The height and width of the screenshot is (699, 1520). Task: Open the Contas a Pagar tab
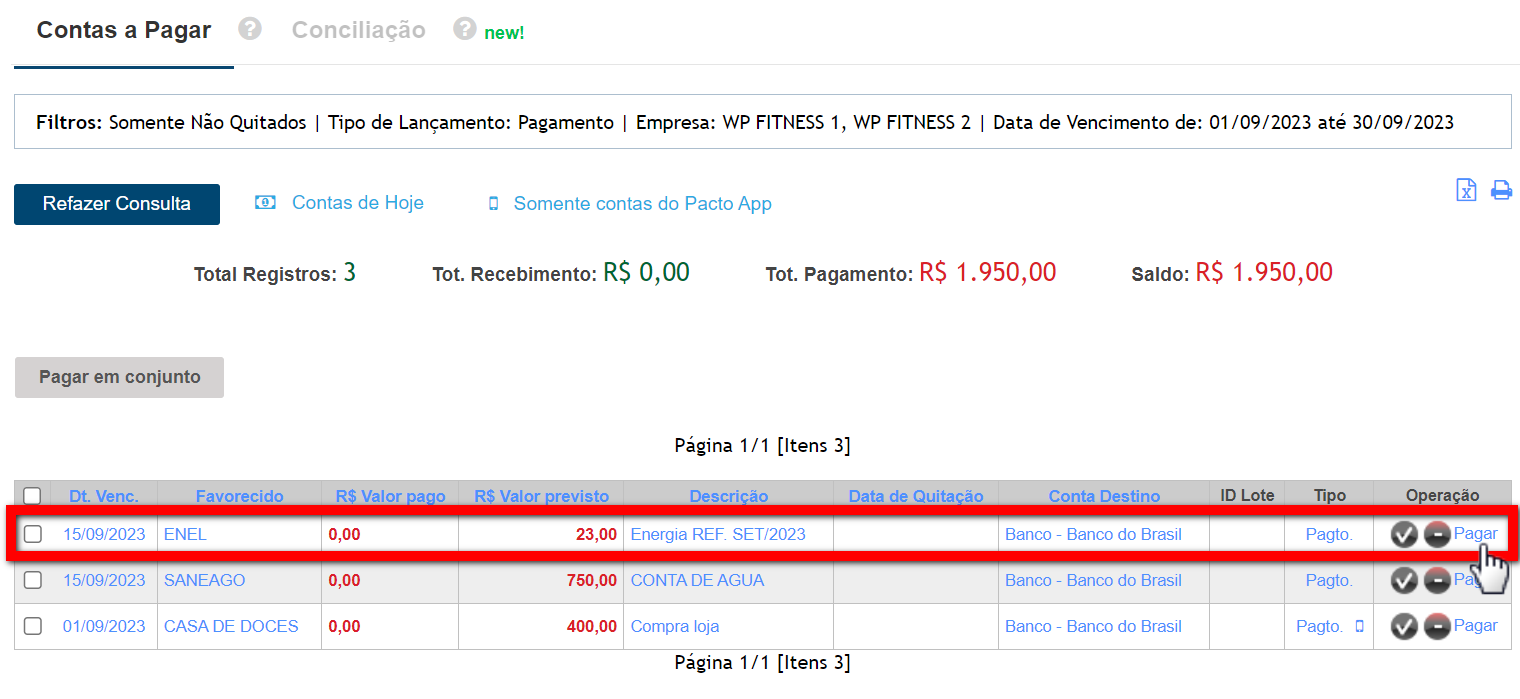124,30
